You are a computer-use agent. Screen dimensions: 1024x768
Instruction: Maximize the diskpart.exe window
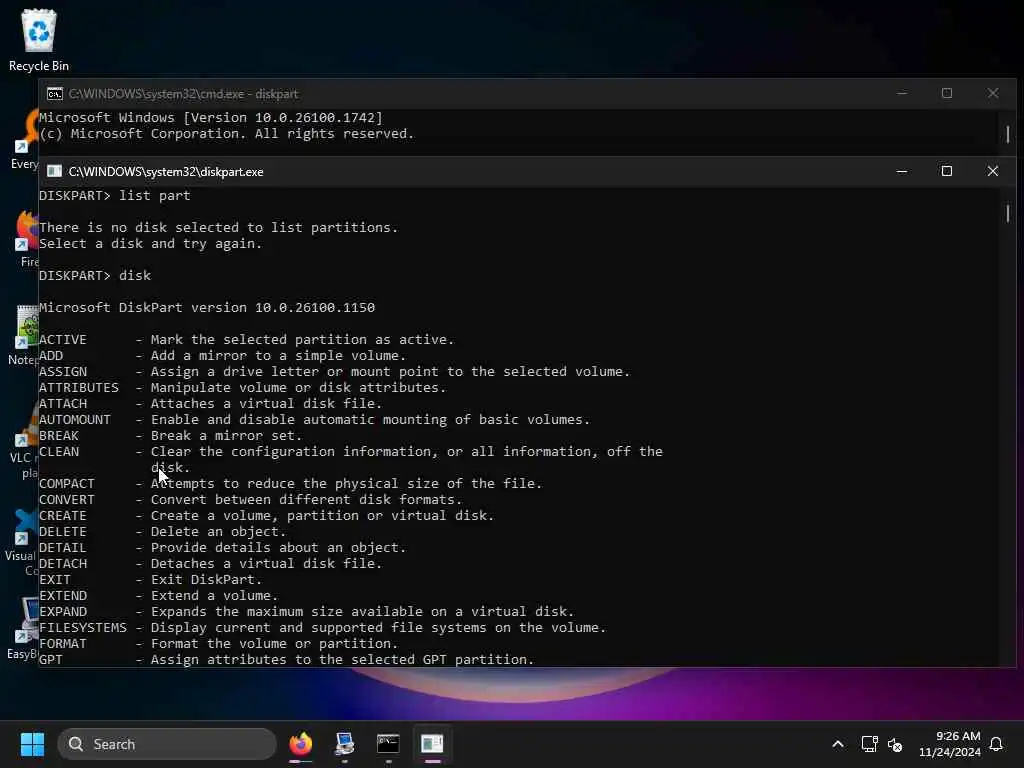click(x=946, y=171)
